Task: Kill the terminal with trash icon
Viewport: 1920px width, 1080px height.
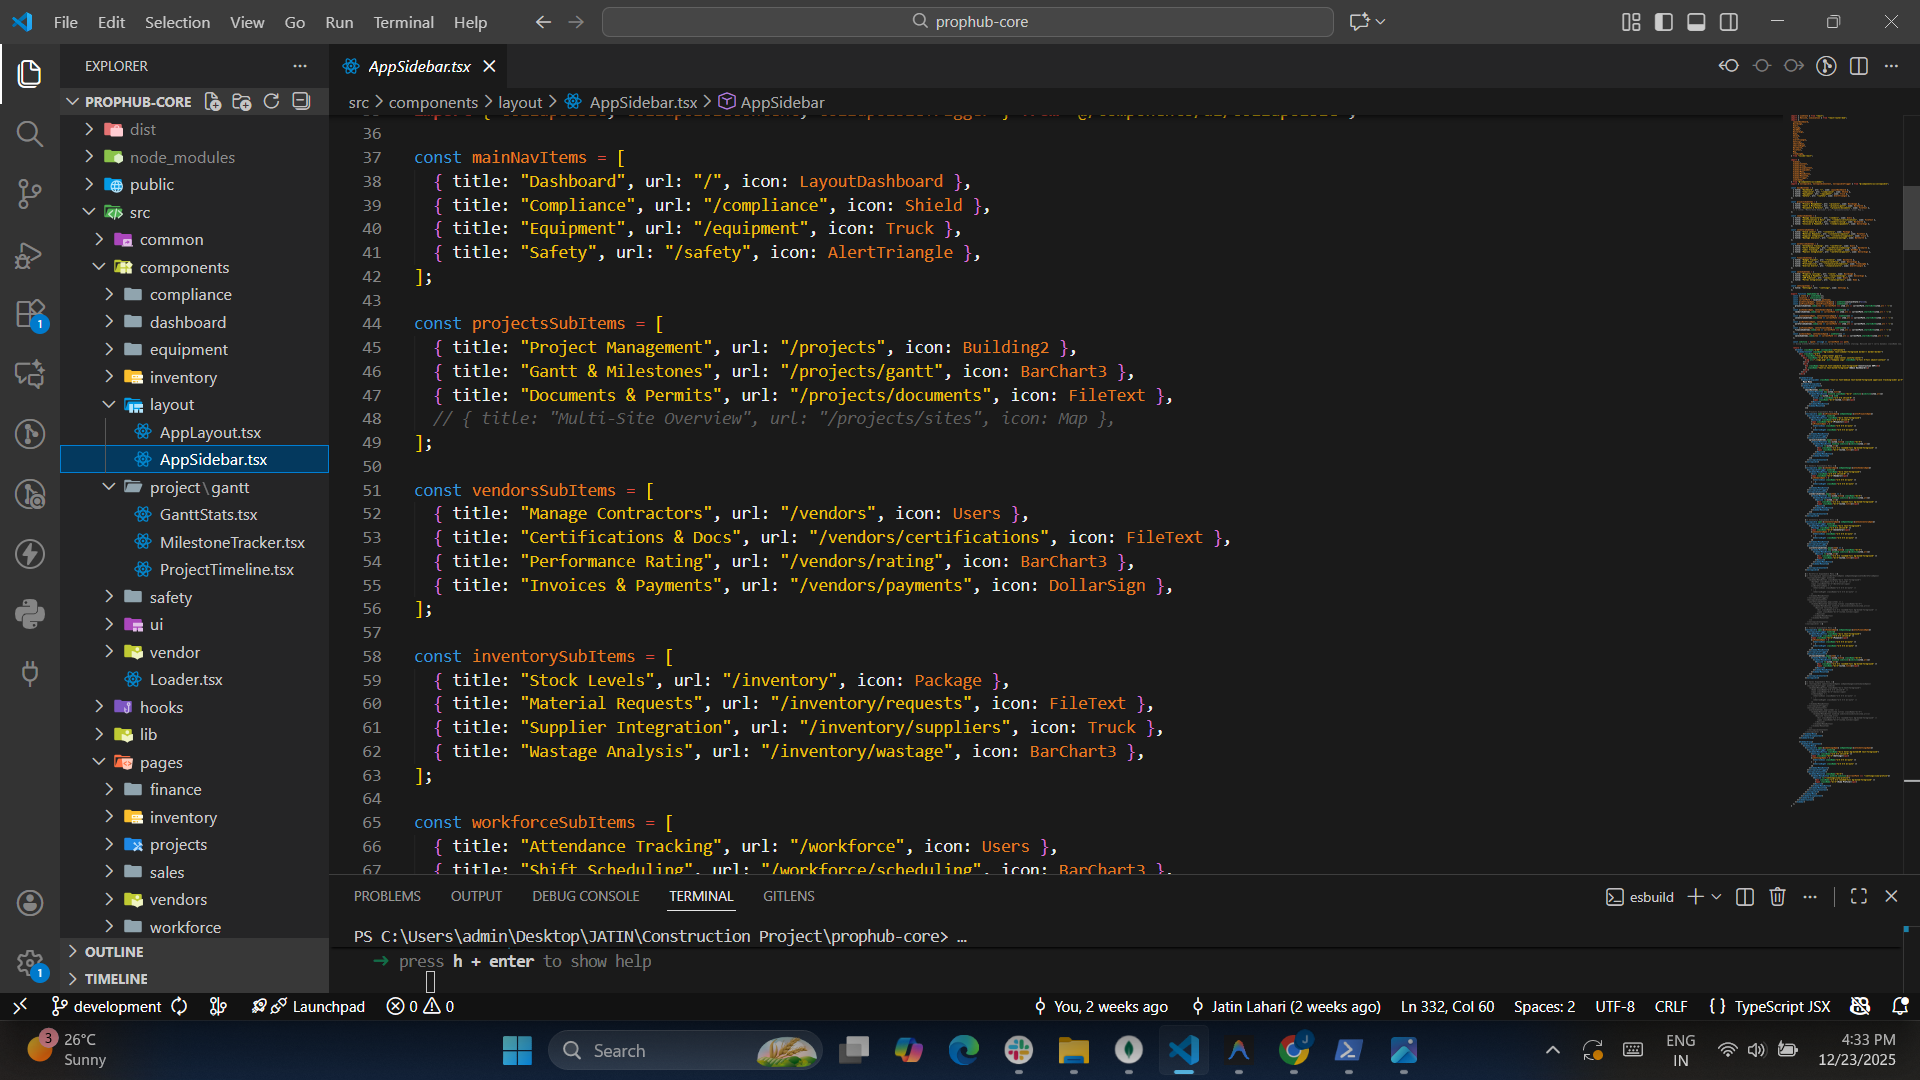Action: 1777,897
